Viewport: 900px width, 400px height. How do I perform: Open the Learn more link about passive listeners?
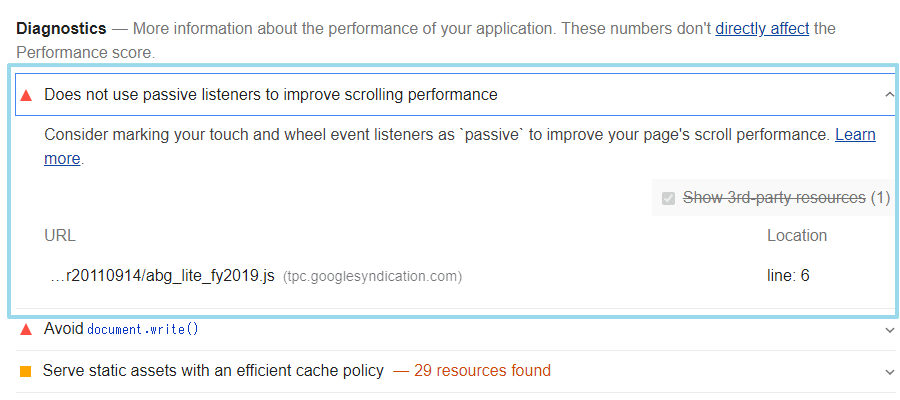click(x=855, y=135)
